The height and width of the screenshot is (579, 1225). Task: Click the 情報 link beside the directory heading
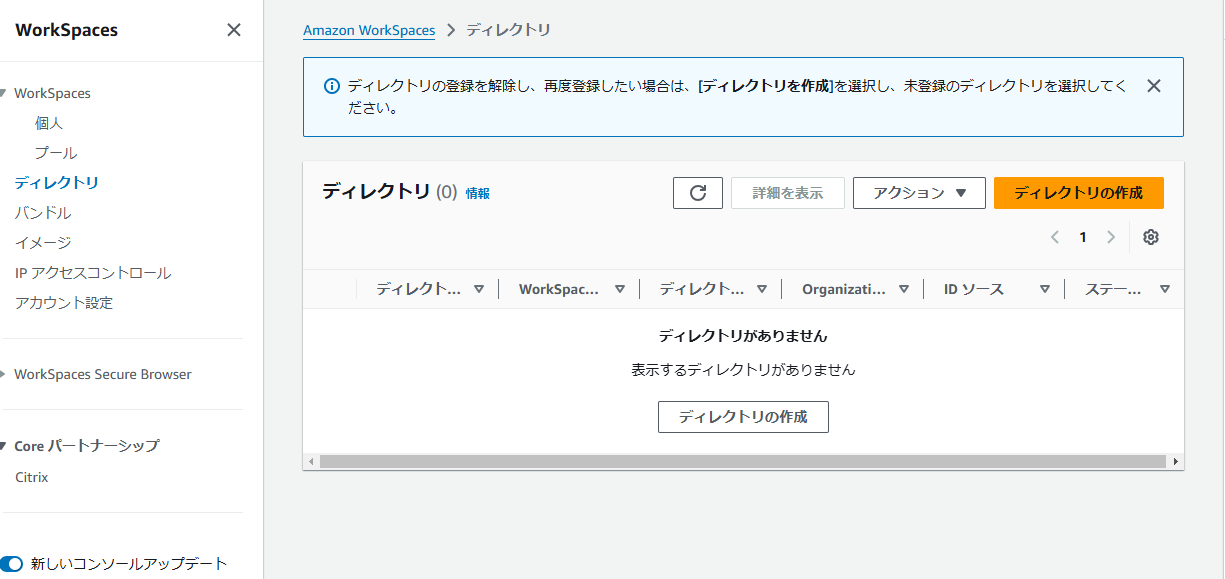(x=478, y=193)
